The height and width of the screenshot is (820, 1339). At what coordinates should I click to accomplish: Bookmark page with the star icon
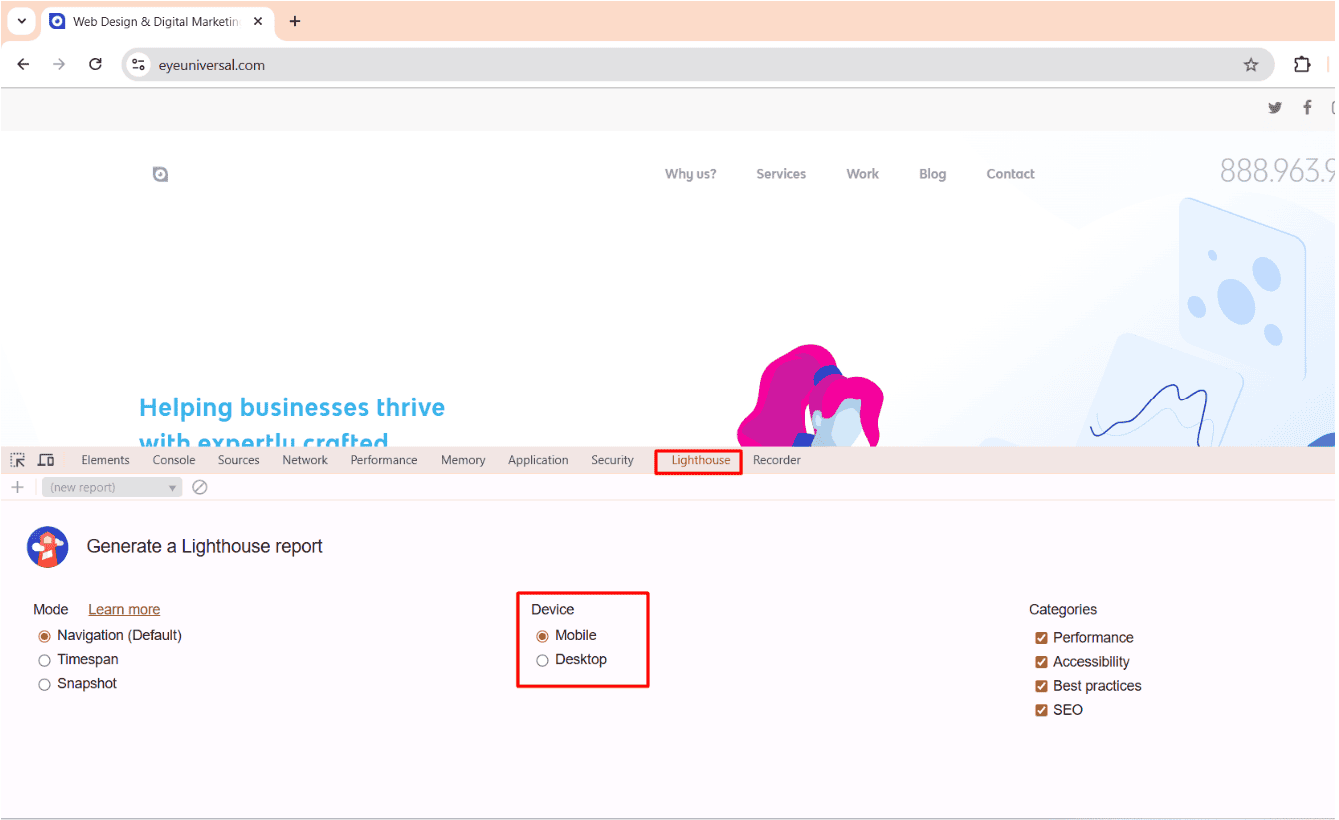(1250, 65)
